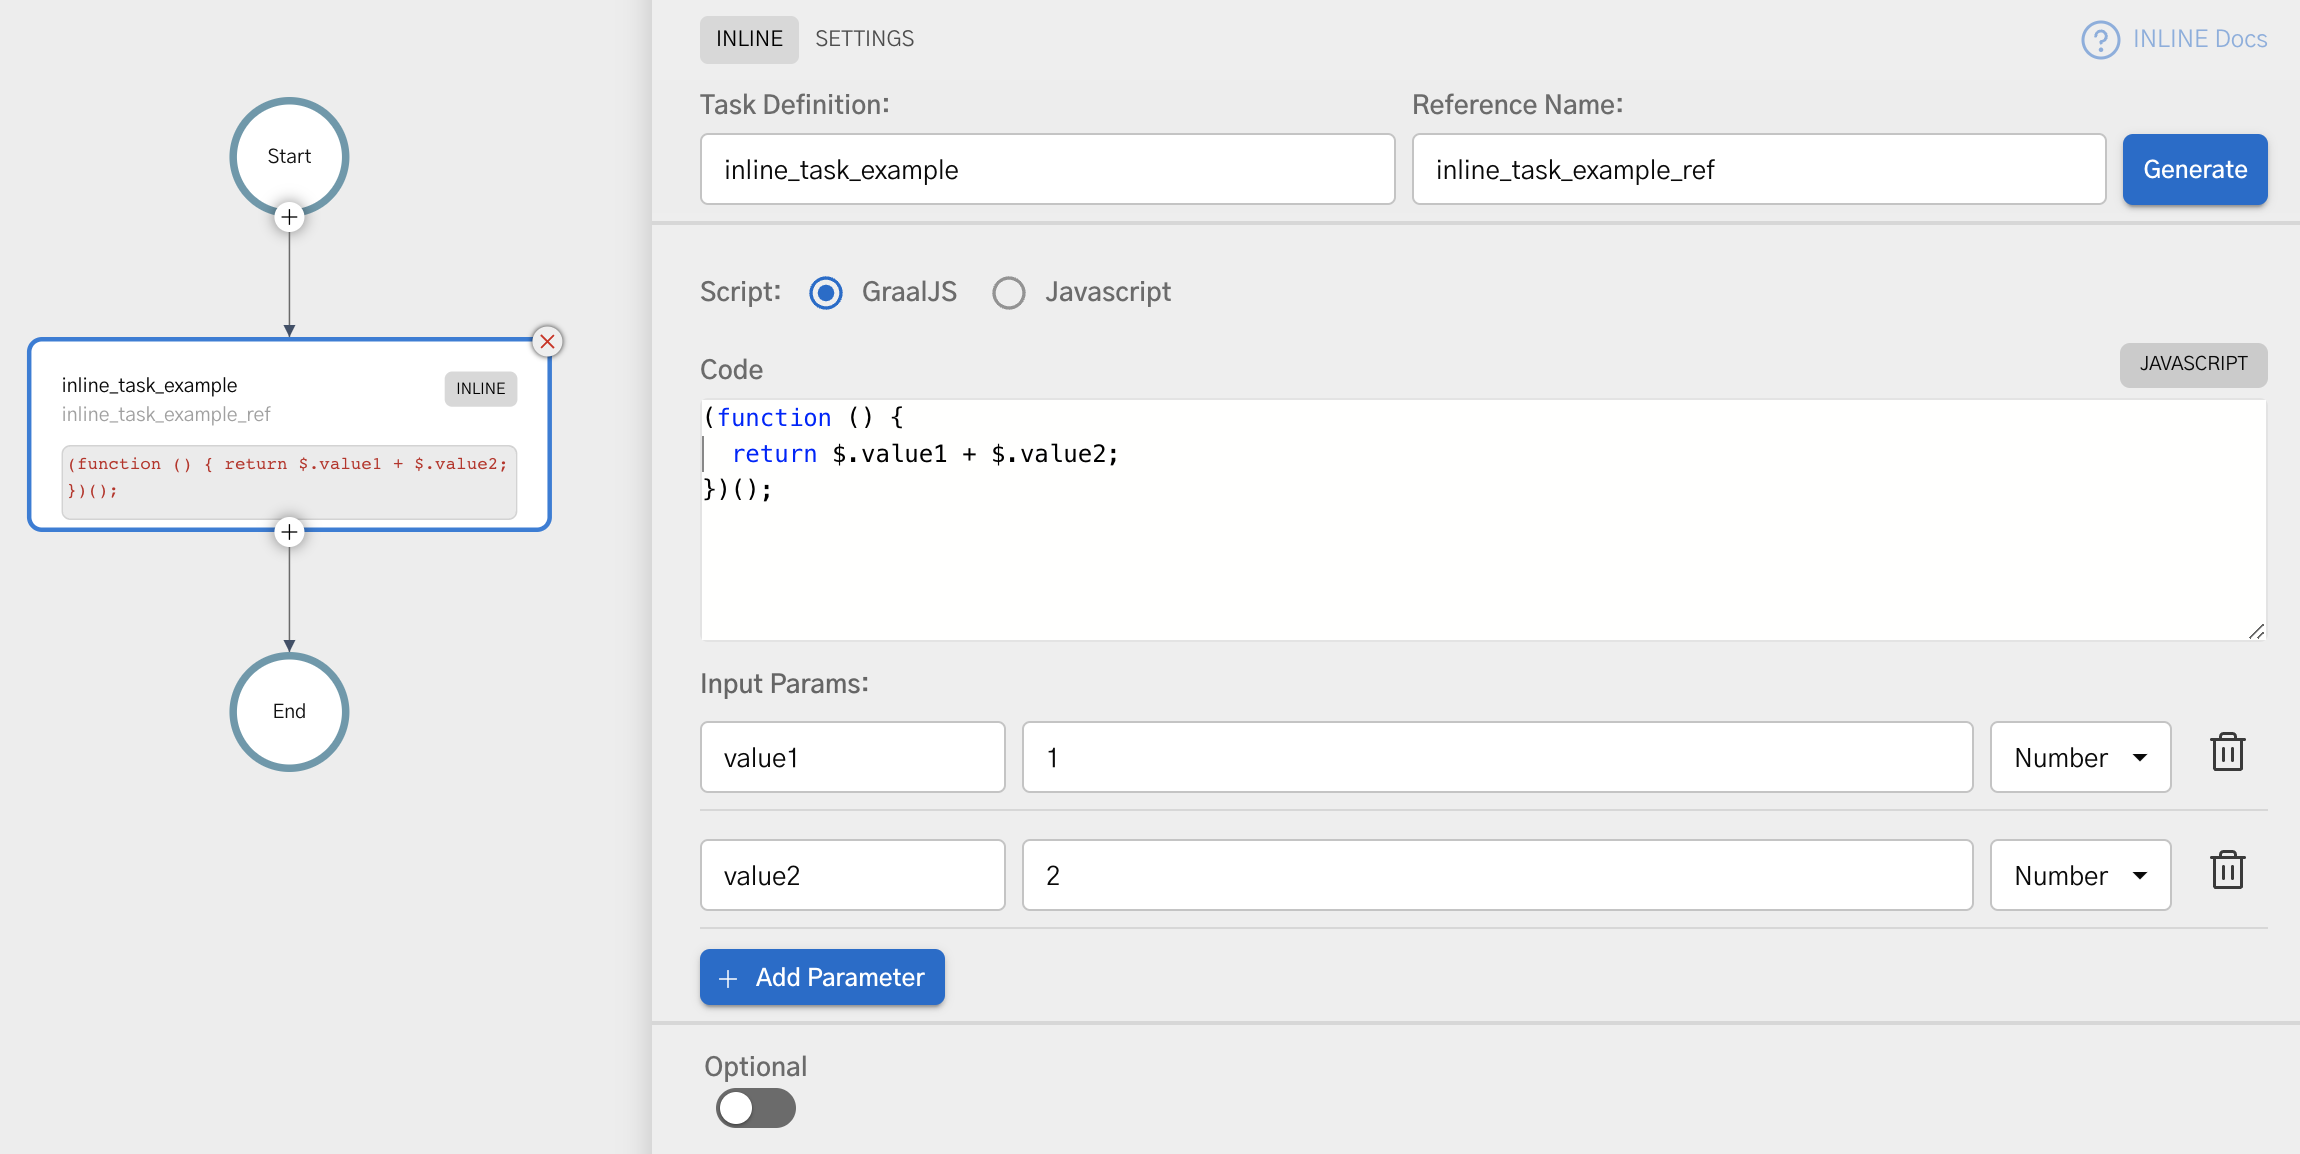Select the INLINE tab
The width and height of the screenshot is (2300, 1154).
(x=748, y=39)
